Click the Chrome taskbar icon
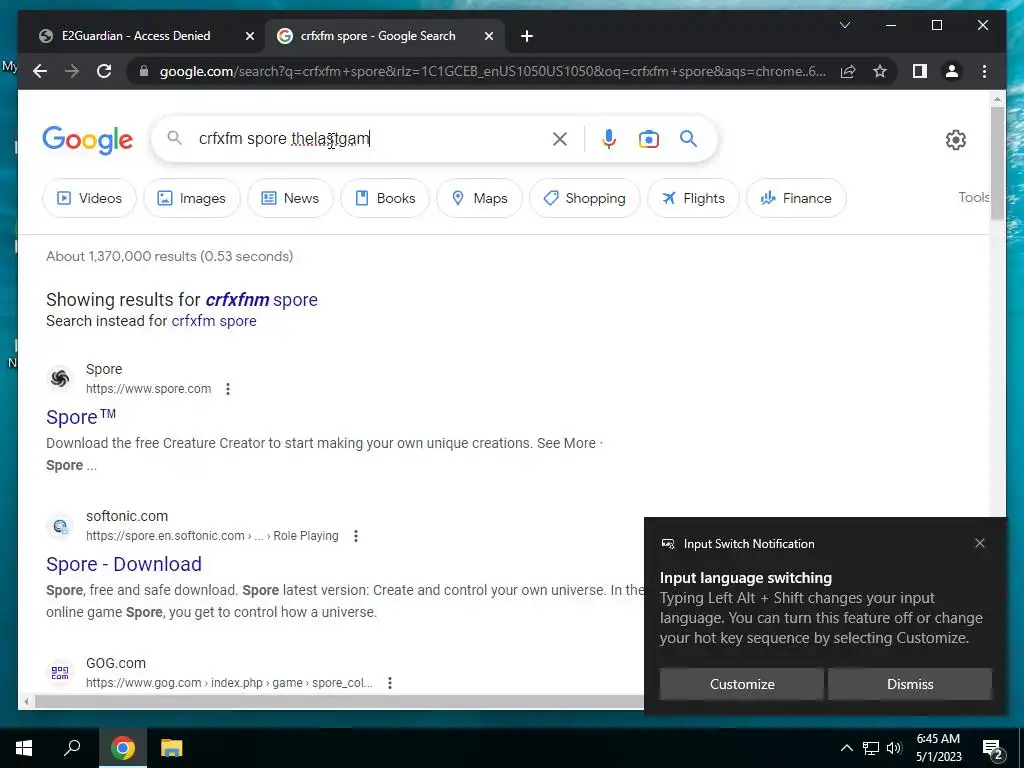The image size is (1024, 768). coord(122,748)
